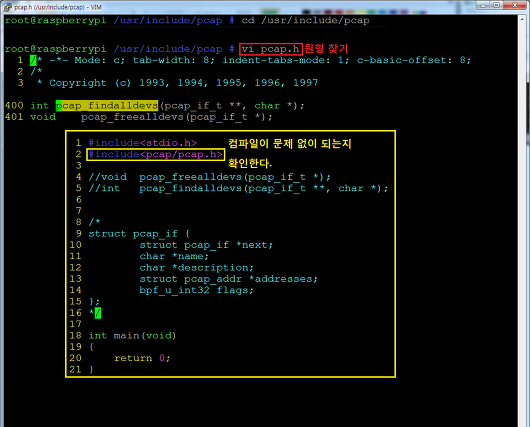Click the "bpf_u_int32 flags;" line
Image resolution: width=530 pixels, height=427 pixels.
coord(196,290)
